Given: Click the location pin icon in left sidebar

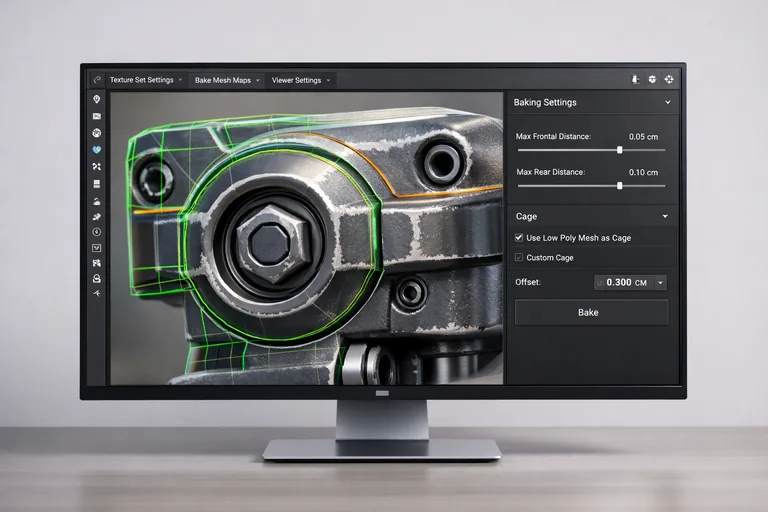Looking at the screenshot, I should 97,99.
